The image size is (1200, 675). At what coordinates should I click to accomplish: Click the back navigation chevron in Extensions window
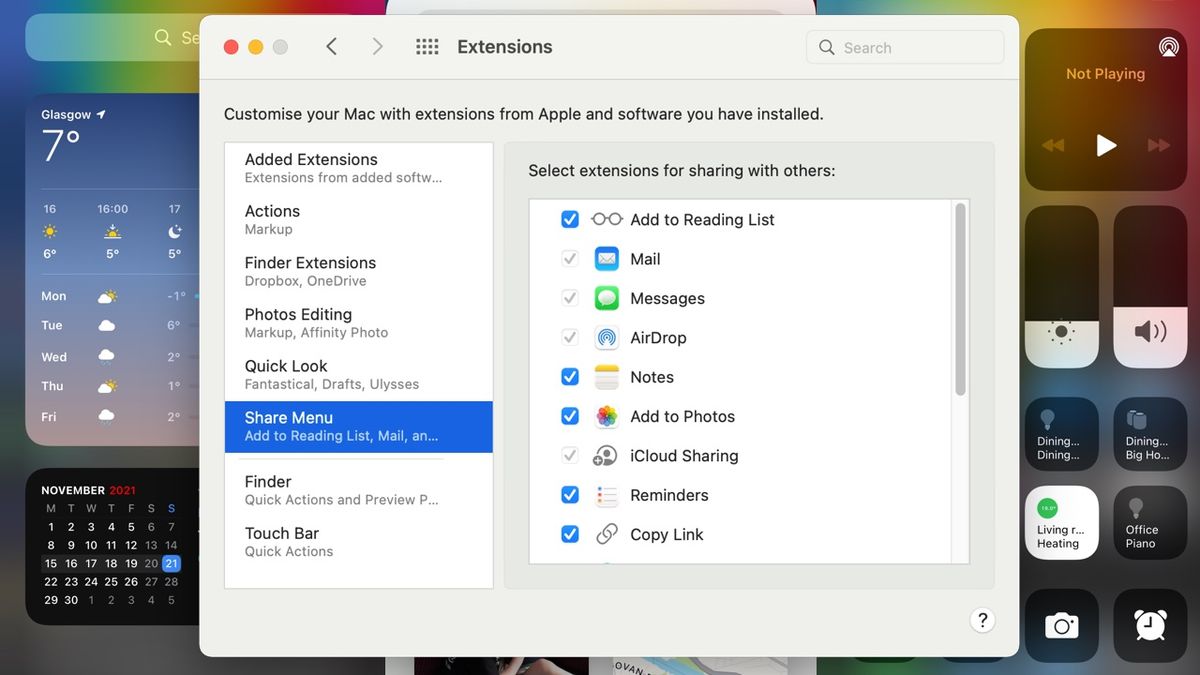click(x=331, y=46)
